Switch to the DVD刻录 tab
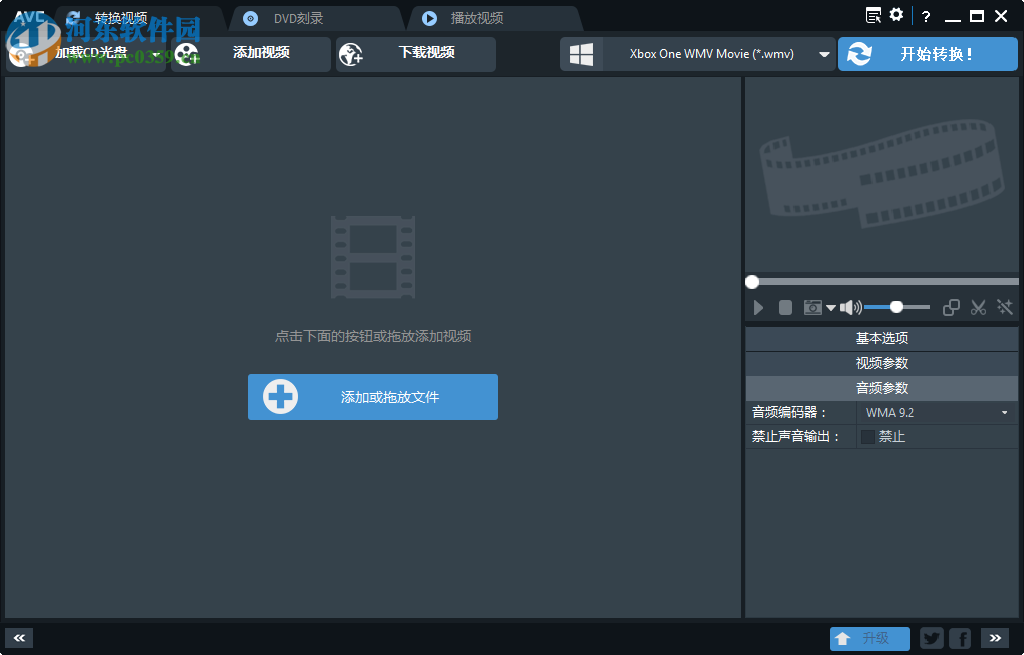Image resolution: width=1024 pixels, height=655 pixels. pyautogui.click(x=298, y=17)
